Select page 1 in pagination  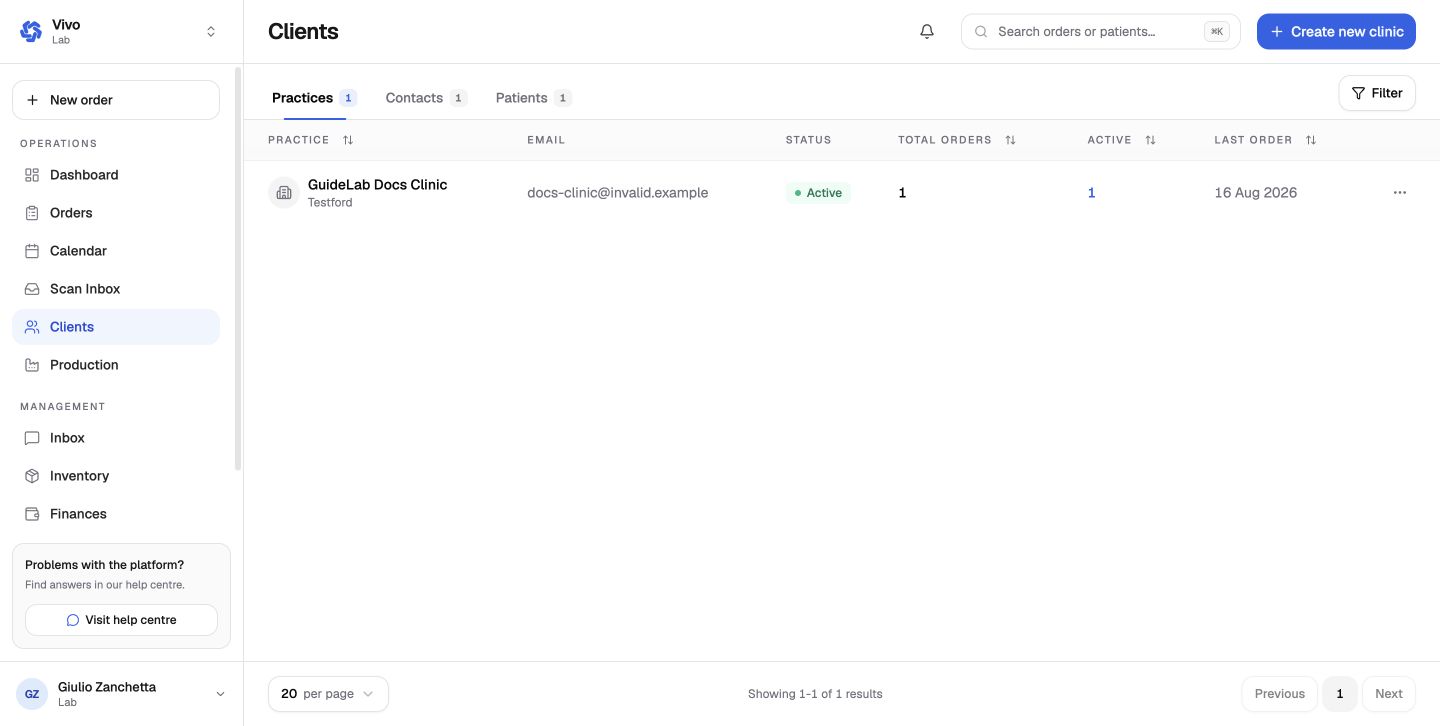point(1340,694)
